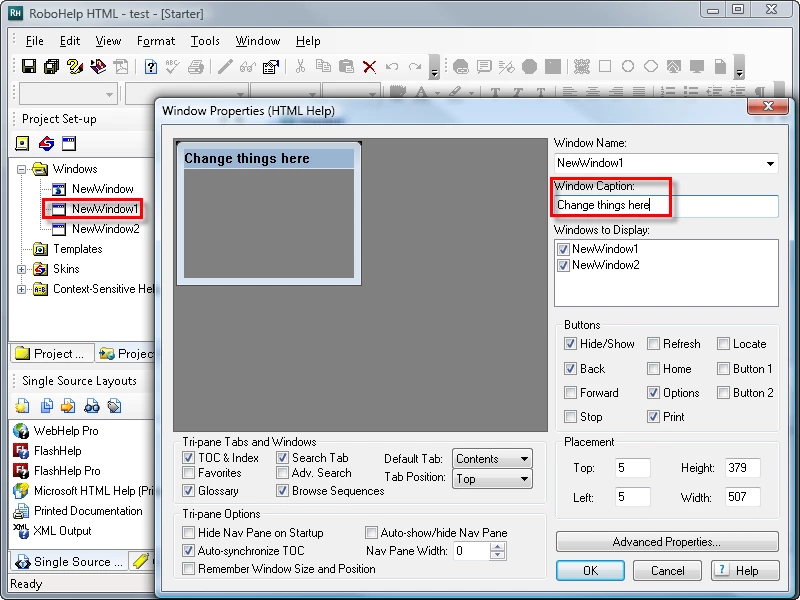The height and width of the screenshot is (600, 800).
Task: Click the first icon under Project Set-up
Action: [x=22, y=143]
